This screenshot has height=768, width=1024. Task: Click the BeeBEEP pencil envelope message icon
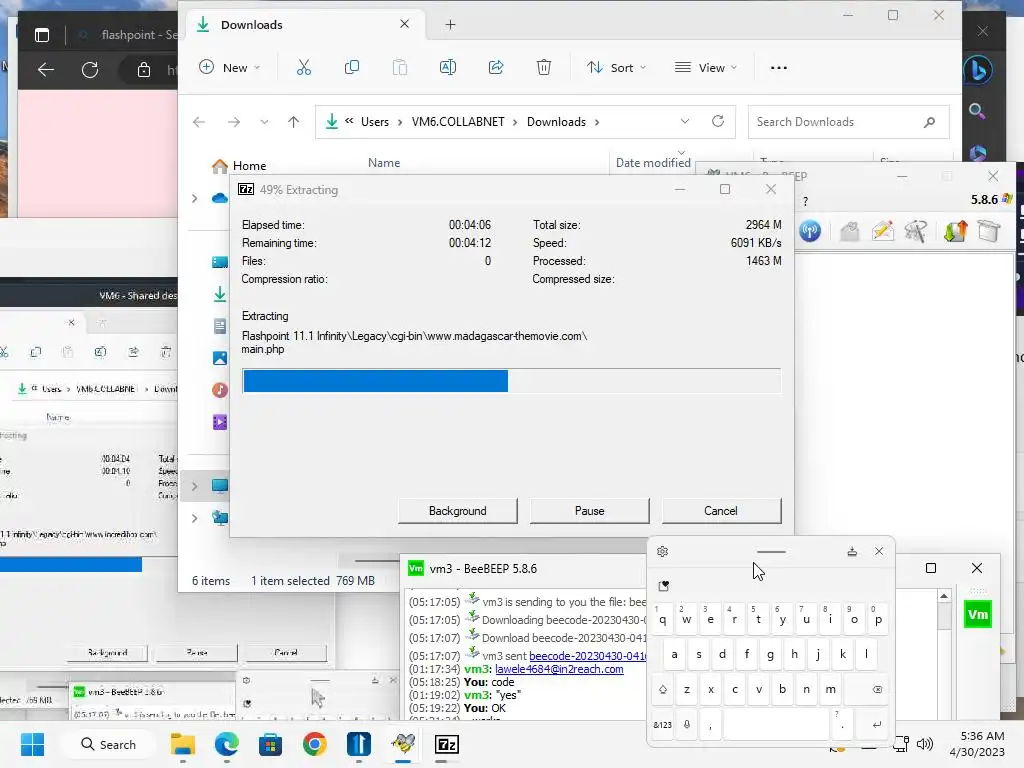882,231
